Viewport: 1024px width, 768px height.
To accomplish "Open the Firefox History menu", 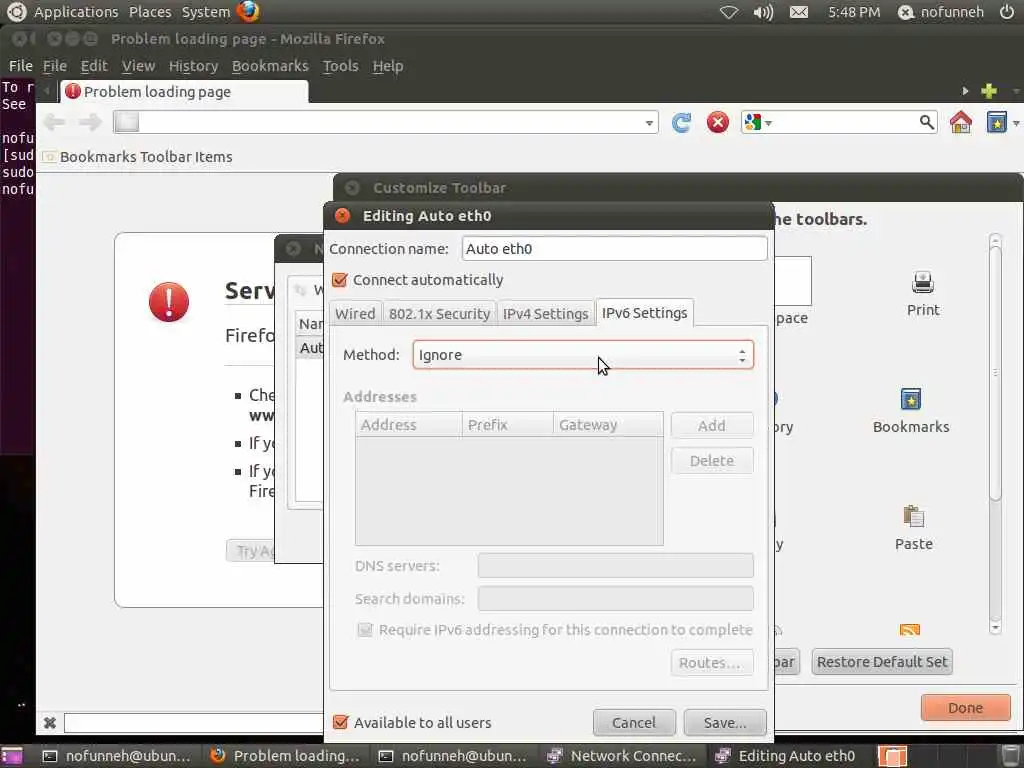I will [193, 66].
